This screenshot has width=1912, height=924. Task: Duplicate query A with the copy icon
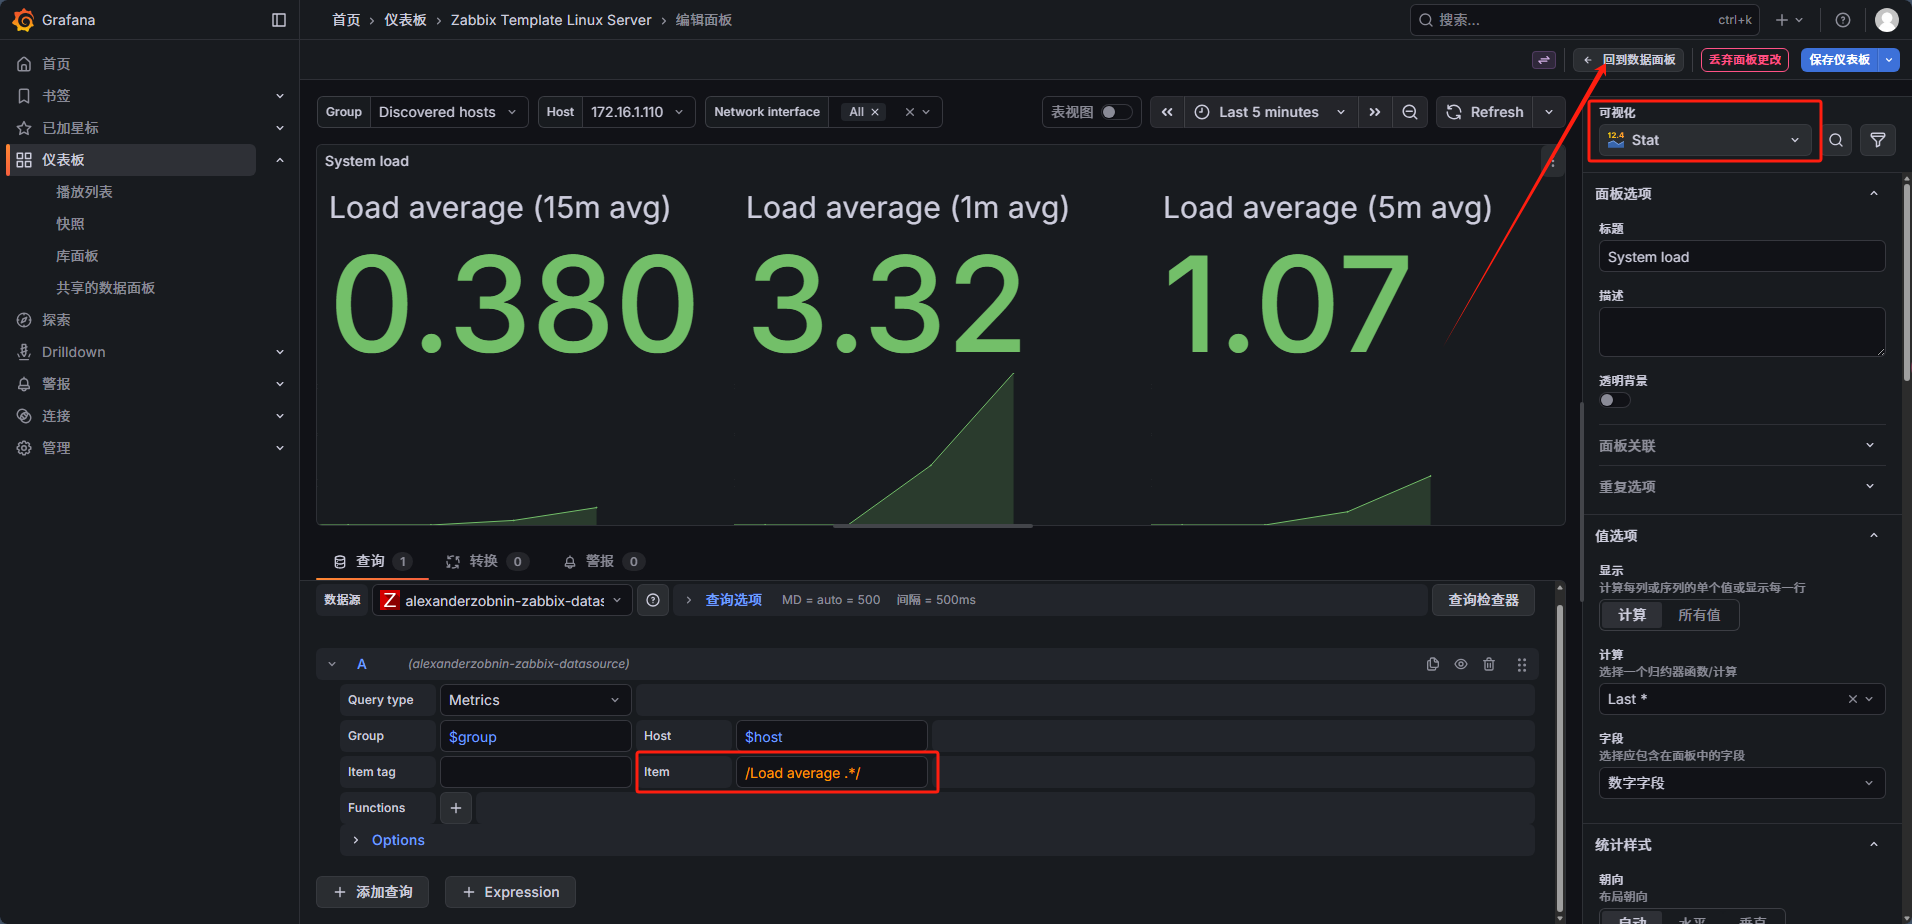[1433, 664]
